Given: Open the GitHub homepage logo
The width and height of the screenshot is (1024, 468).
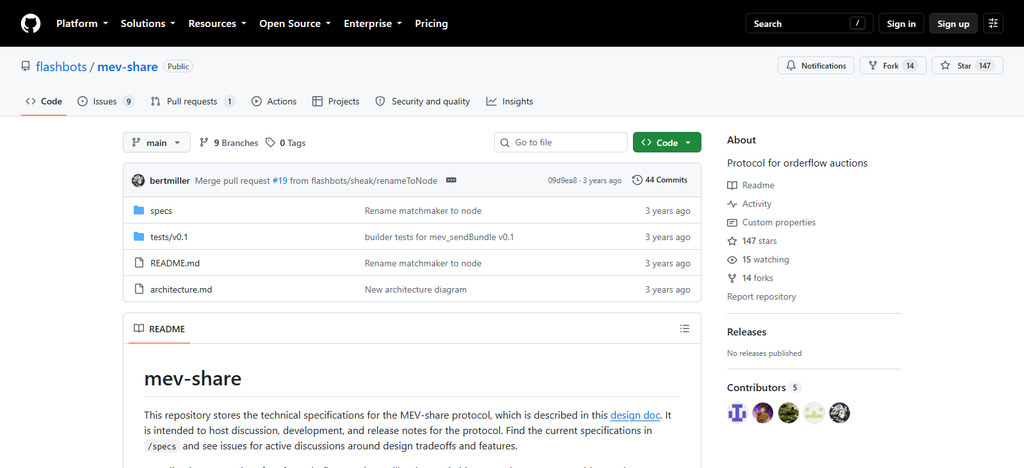Looking at the screenshot, I should click(x=30, y=23).
